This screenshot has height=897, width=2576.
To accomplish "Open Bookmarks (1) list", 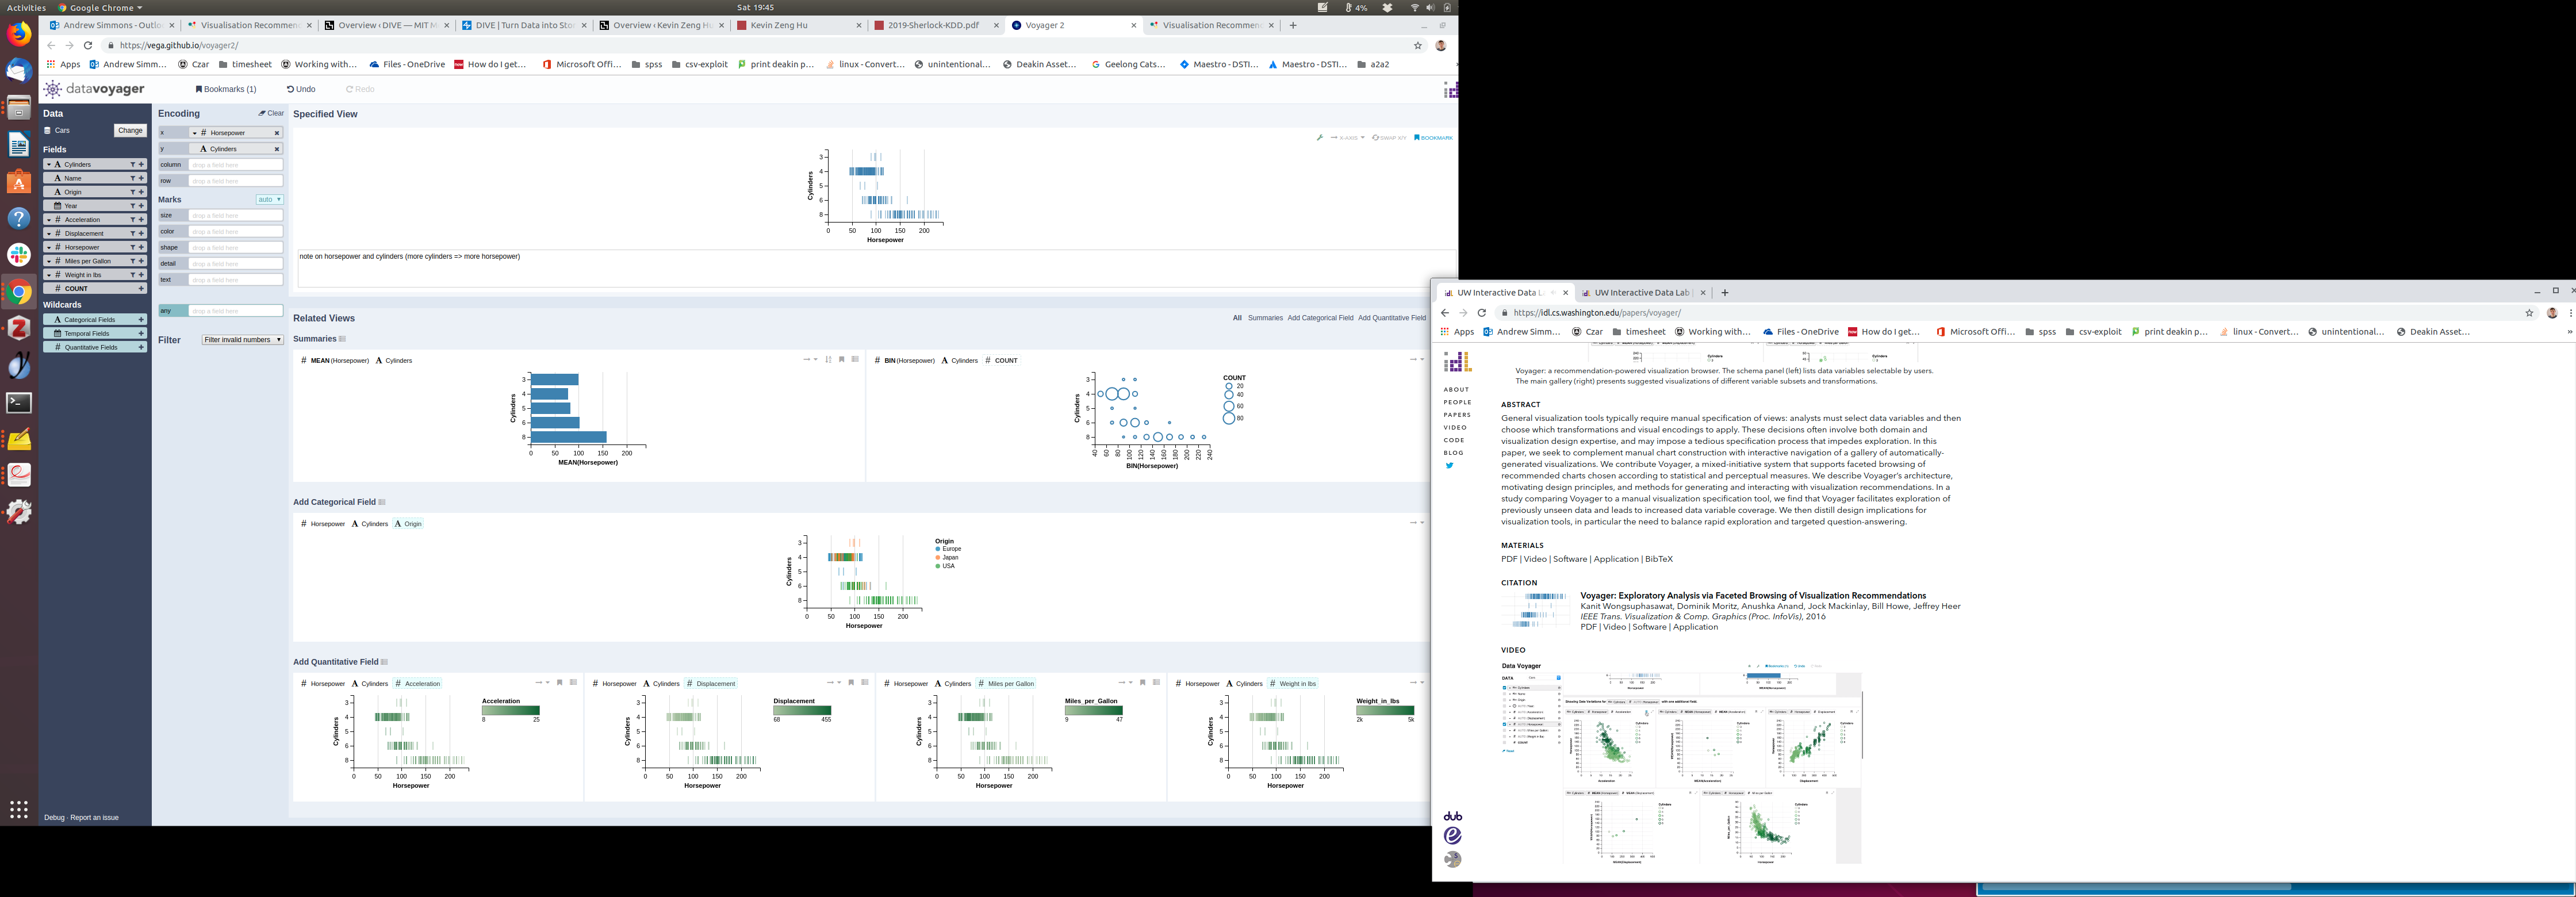I will click(x=226, y=89).
